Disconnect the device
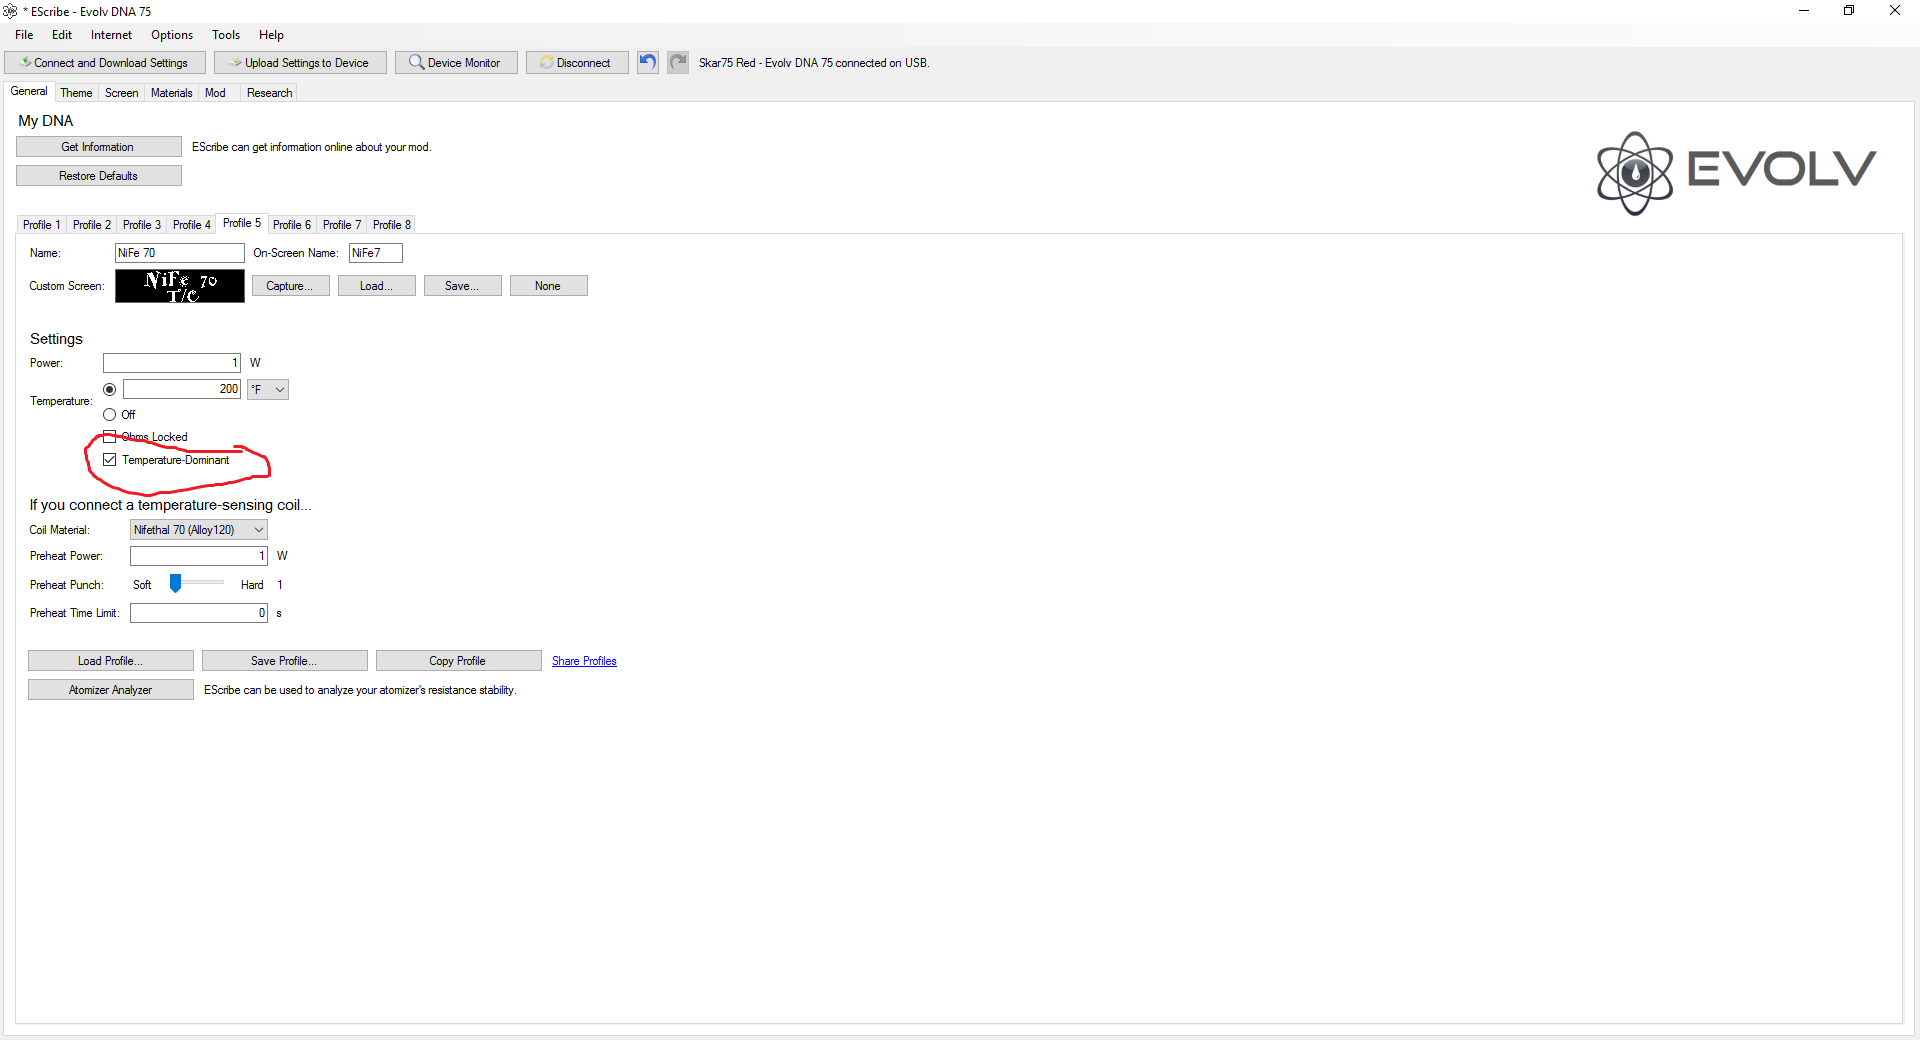This screenshot has width=1920, height=1040. click(577, 63)
